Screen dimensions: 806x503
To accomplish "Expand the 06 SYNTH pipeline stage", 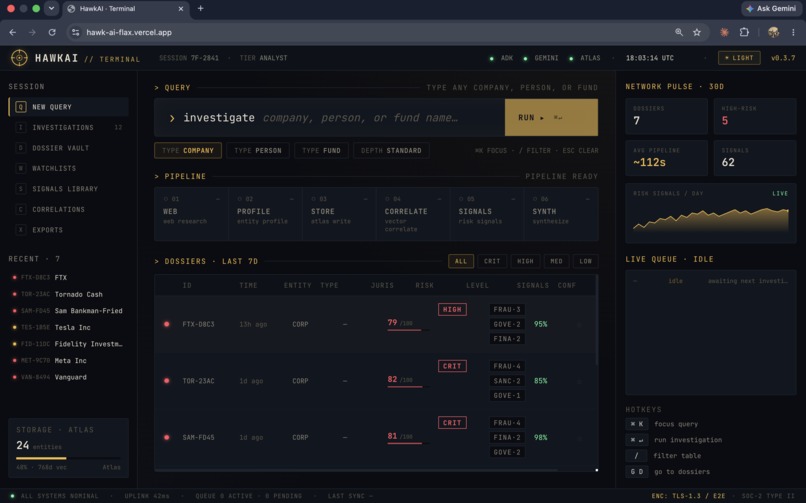I will tap(561, 214).
